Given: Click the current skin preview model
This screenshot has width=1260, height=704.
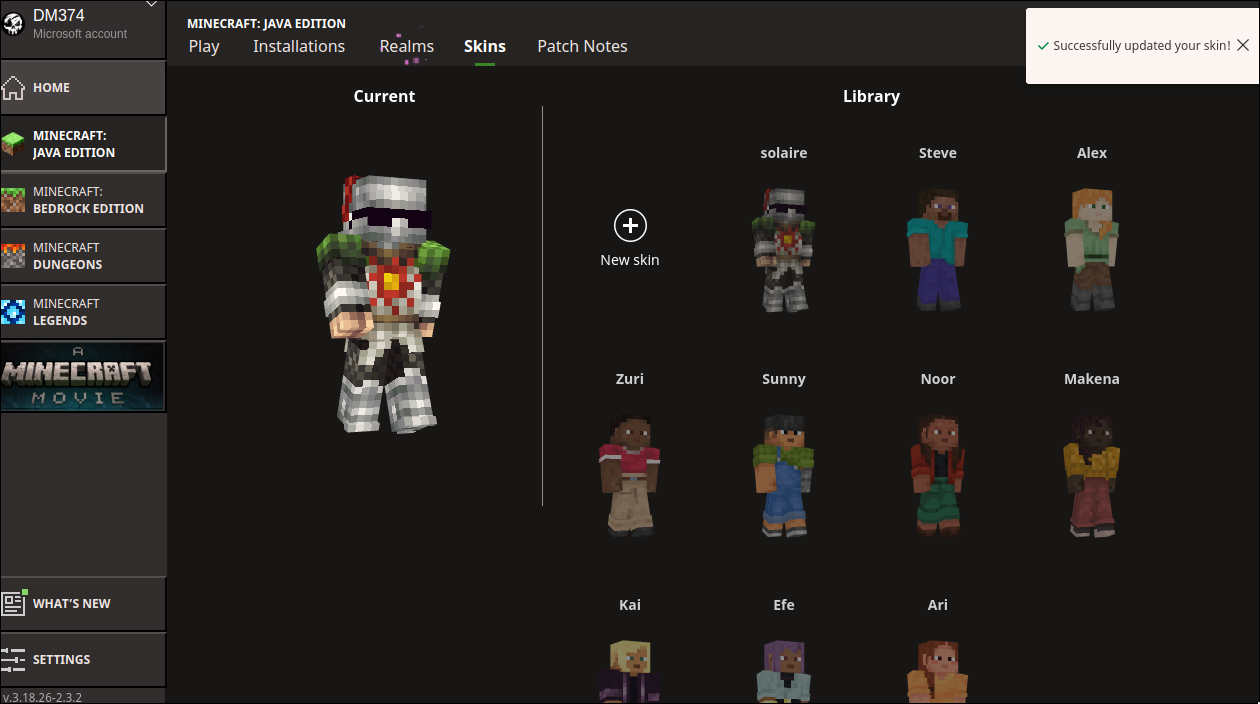Looking at the screenshot, I should pyautogui.click(x=384, y=304).
